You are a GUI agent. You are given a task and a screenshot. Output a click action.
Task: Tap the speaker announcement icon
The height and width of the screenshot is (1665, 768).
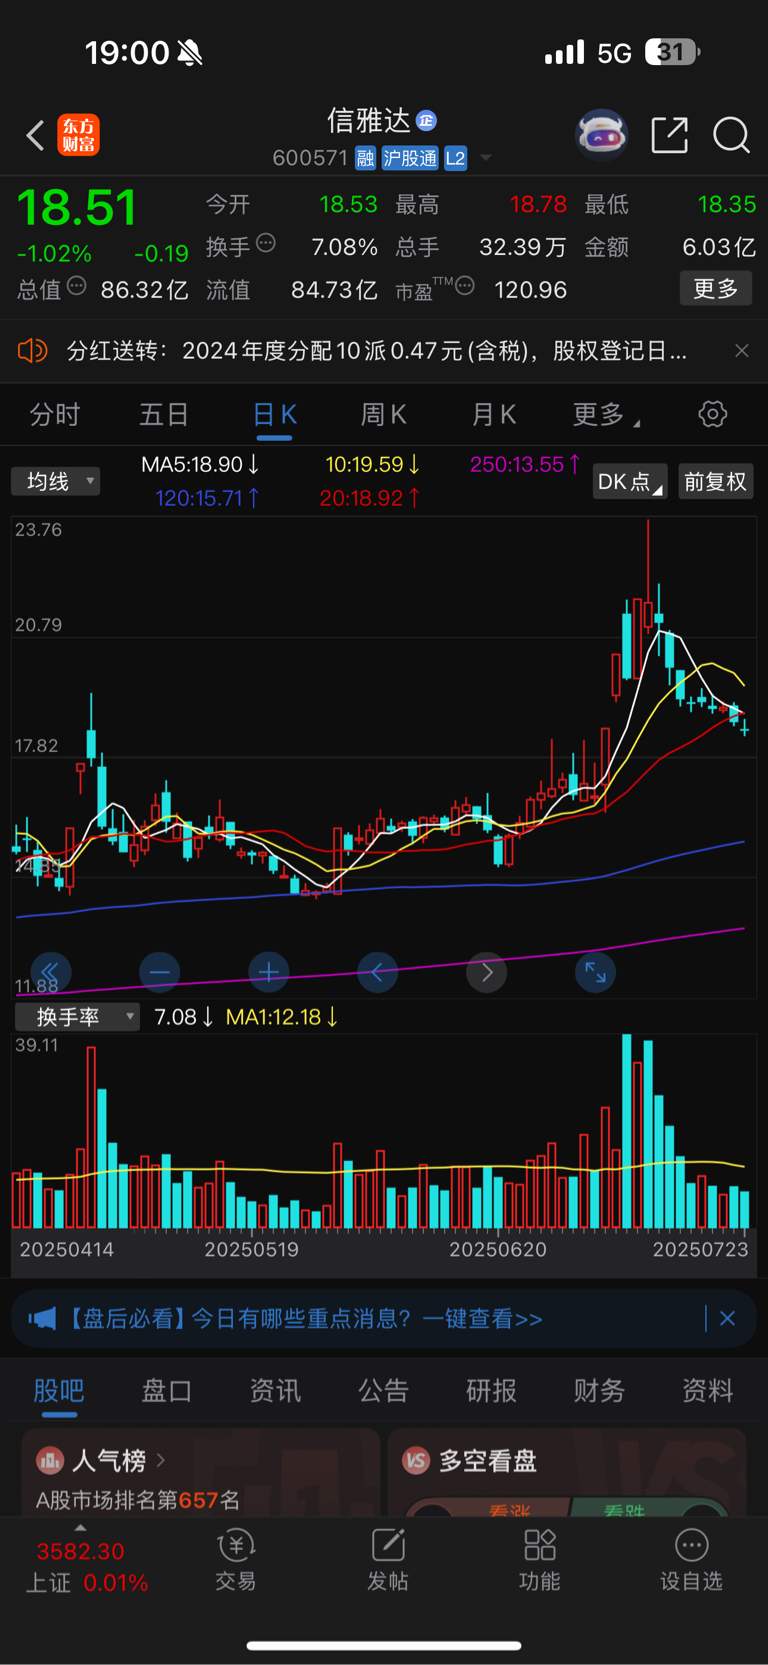(x=32, y=351)
